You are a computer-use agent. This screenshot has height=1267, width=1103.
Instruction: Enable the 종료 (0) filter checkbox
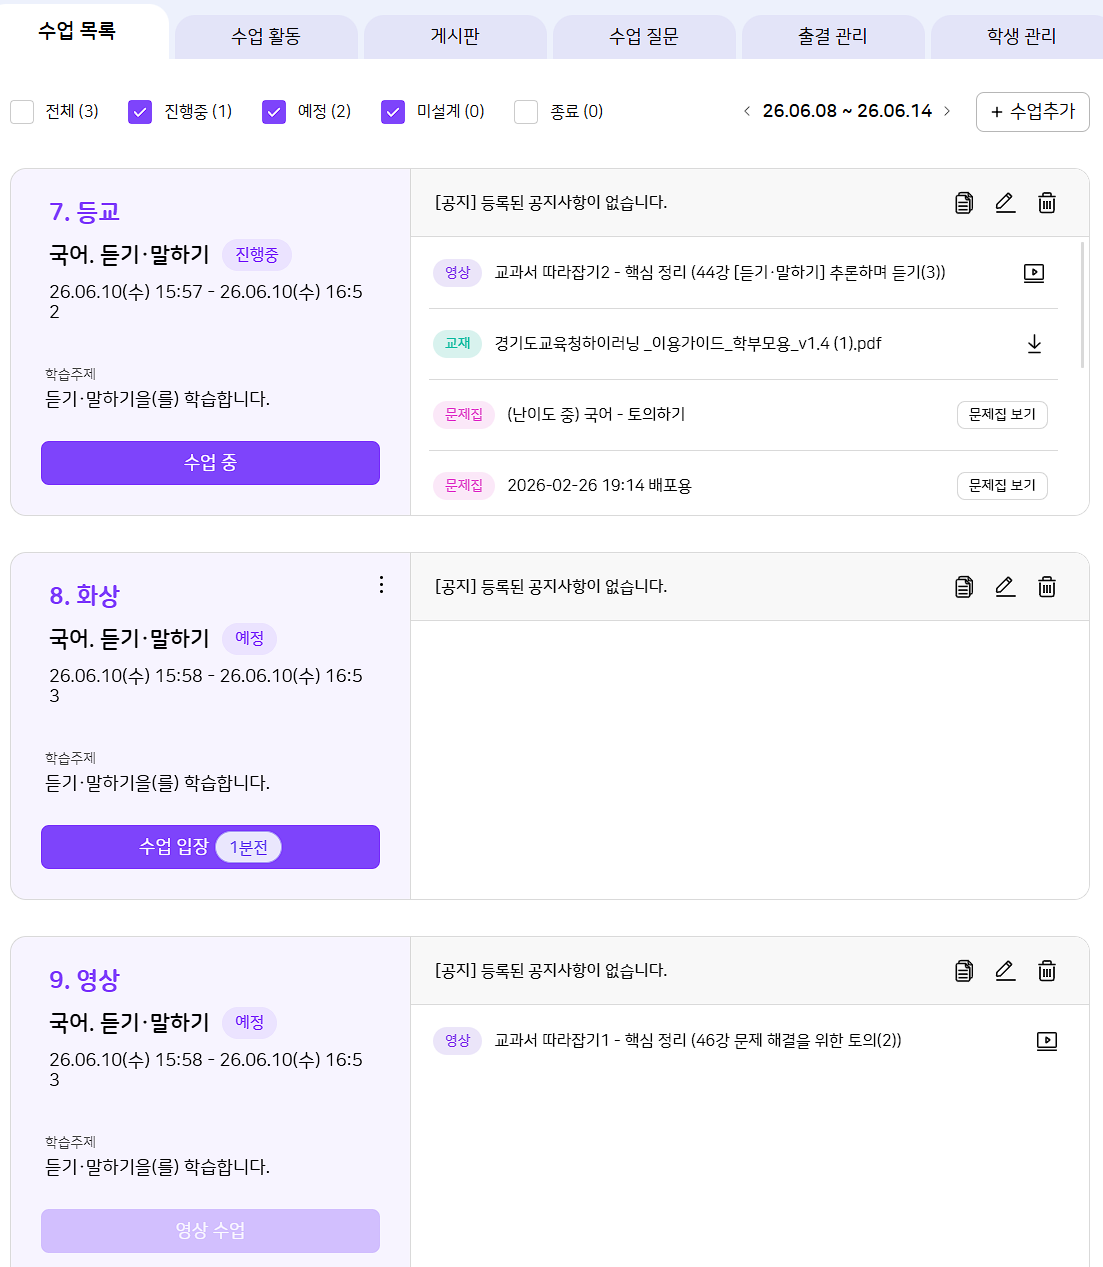526,112
